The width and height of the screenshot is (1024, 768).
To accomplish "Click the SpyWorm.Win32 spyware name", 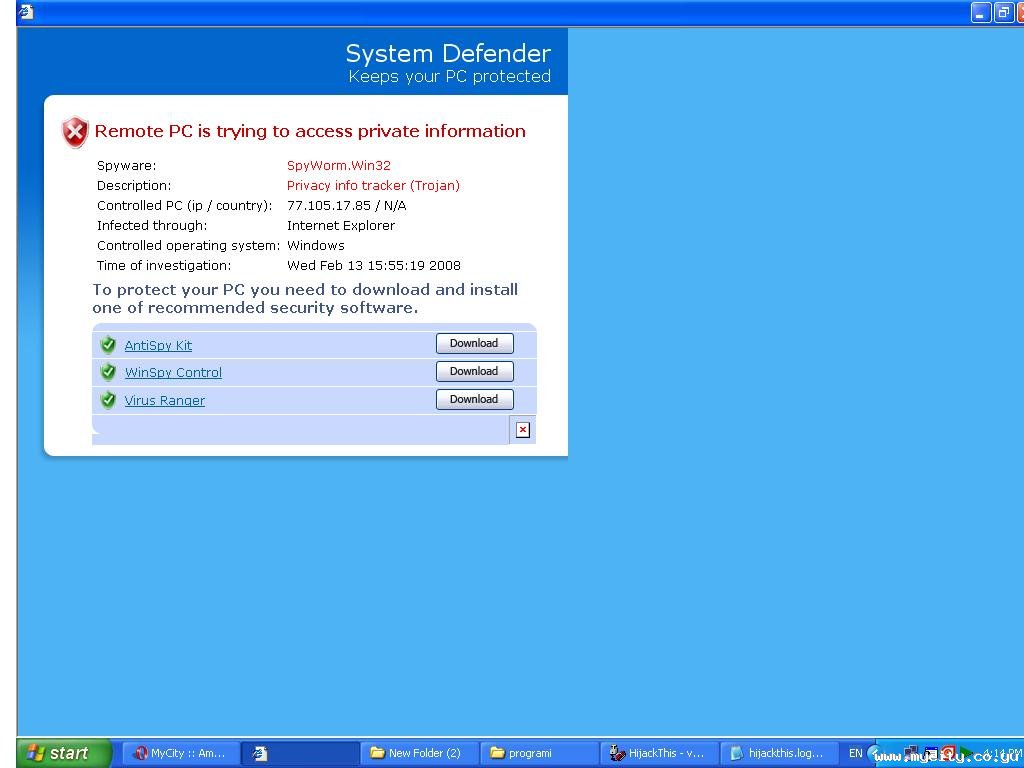I will (x=338, y=165).
